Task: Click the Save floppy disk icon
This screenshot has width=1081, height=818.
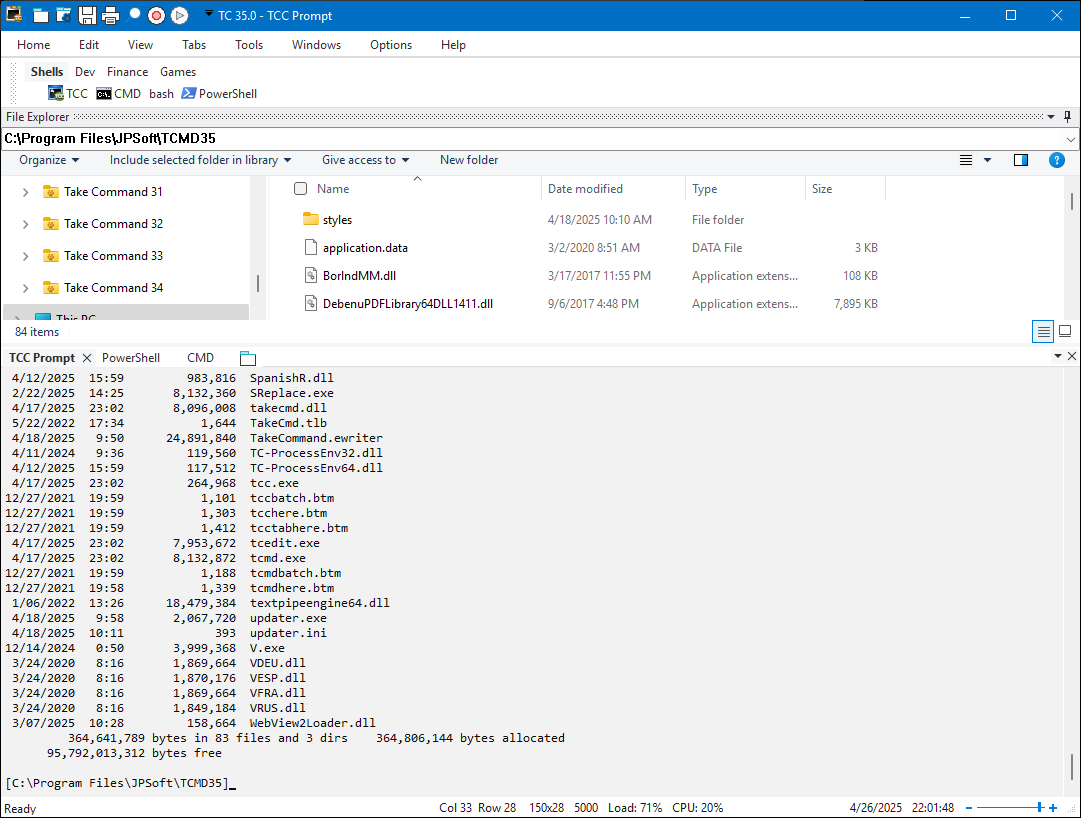Action: click(87, 15)
